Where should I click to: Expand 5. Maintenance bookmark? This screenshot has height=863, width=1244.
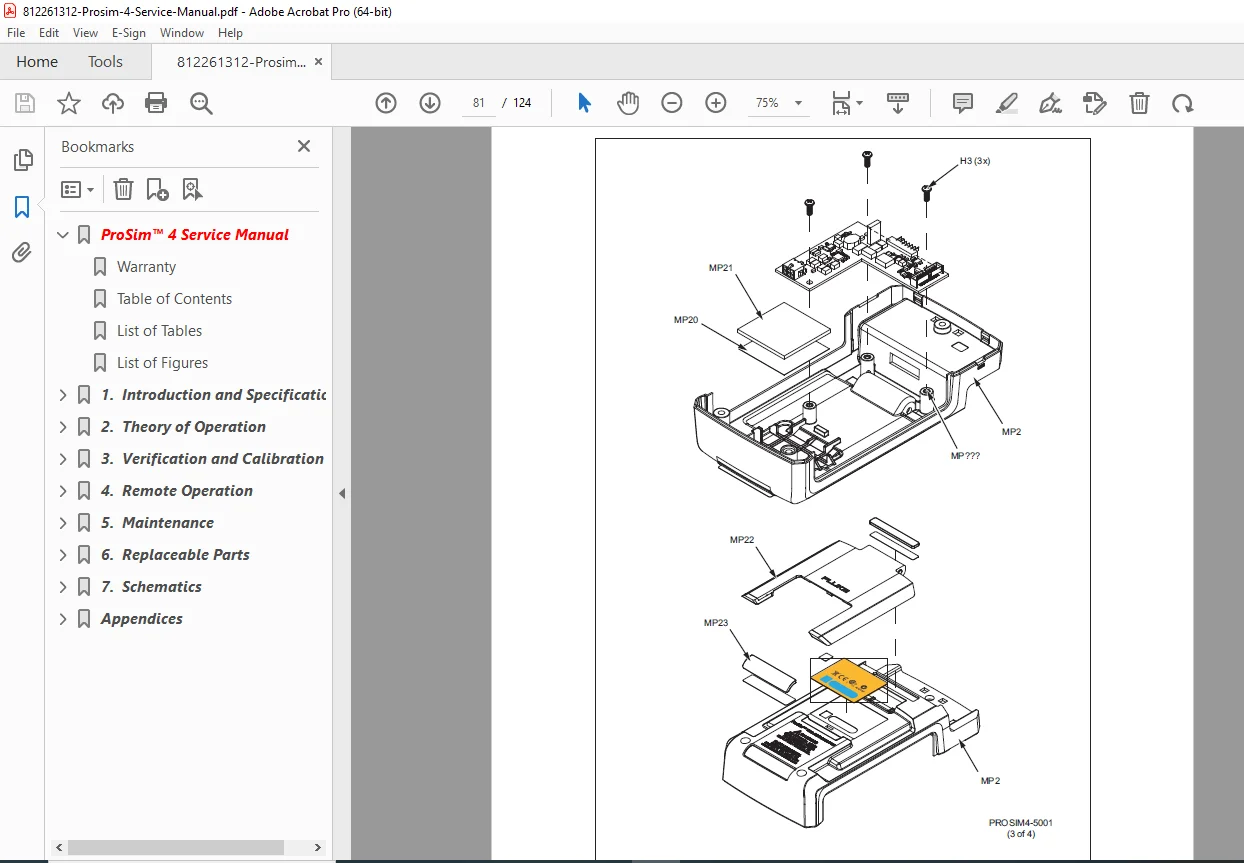click(63, 523)
